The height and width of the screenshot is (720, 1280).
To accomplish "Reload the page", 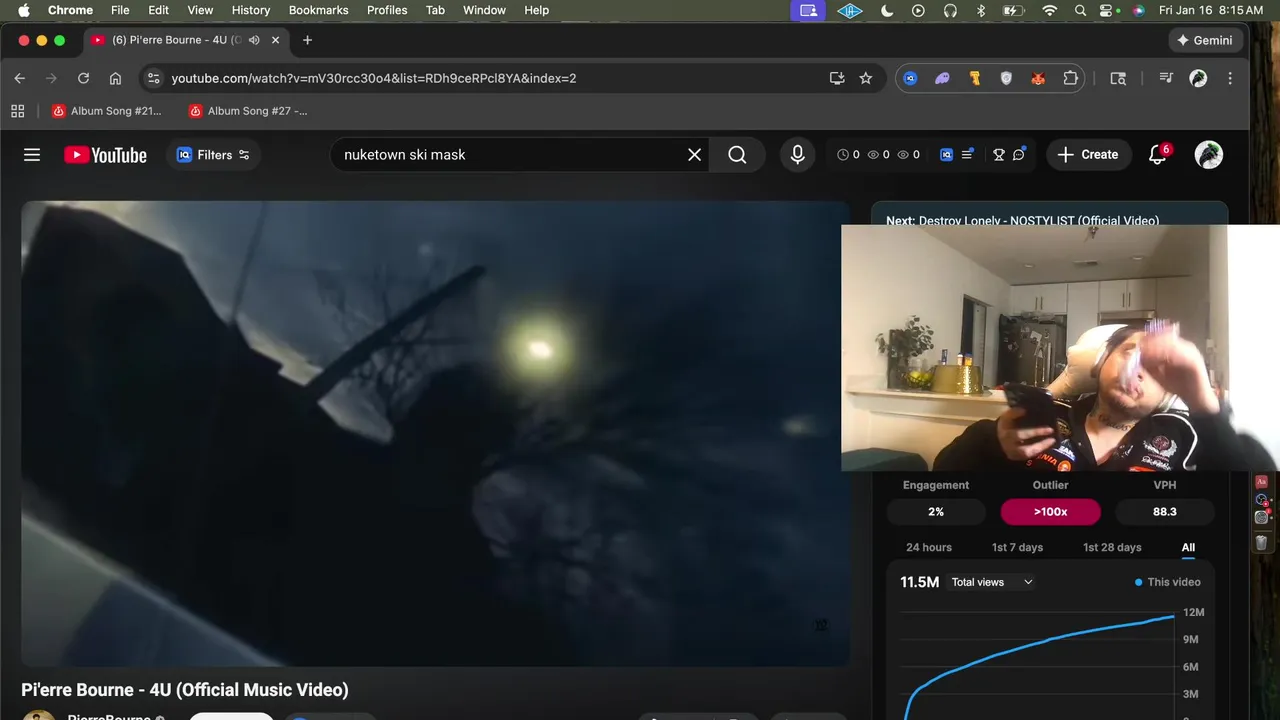I will tap(83, 78).
